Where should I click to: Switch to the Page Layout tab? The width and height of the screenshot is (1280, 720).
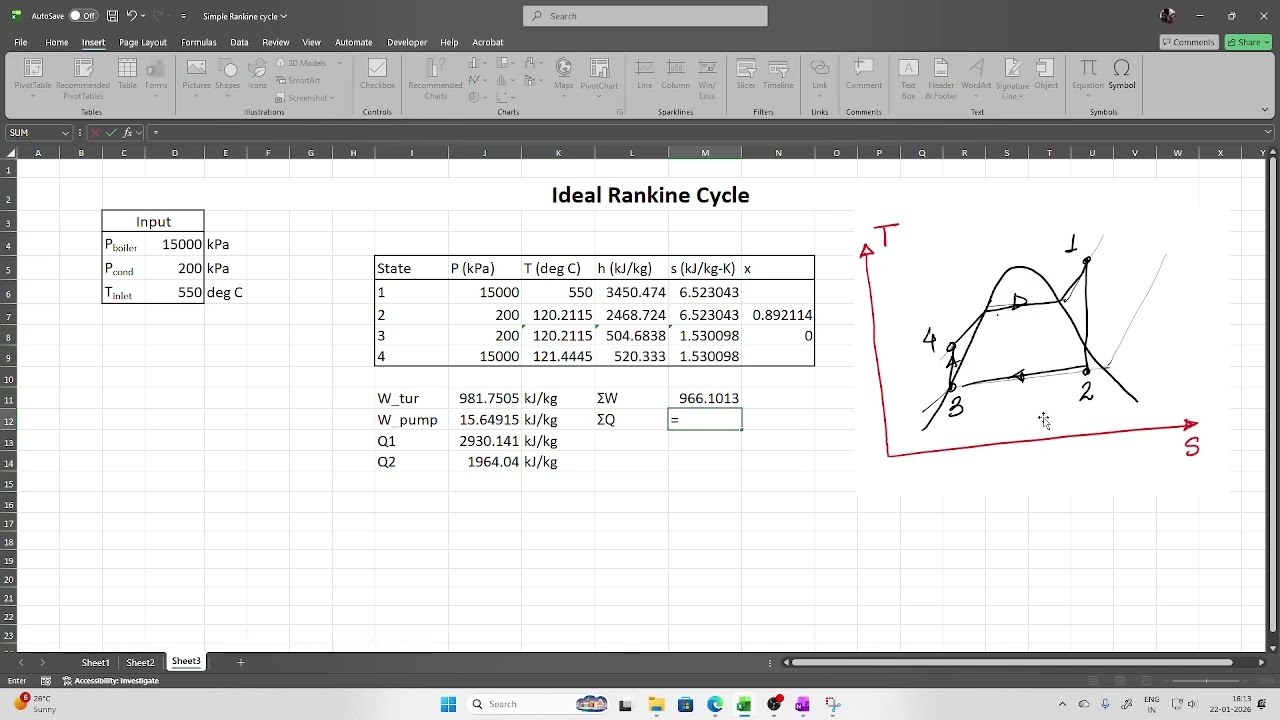point(143,42)
